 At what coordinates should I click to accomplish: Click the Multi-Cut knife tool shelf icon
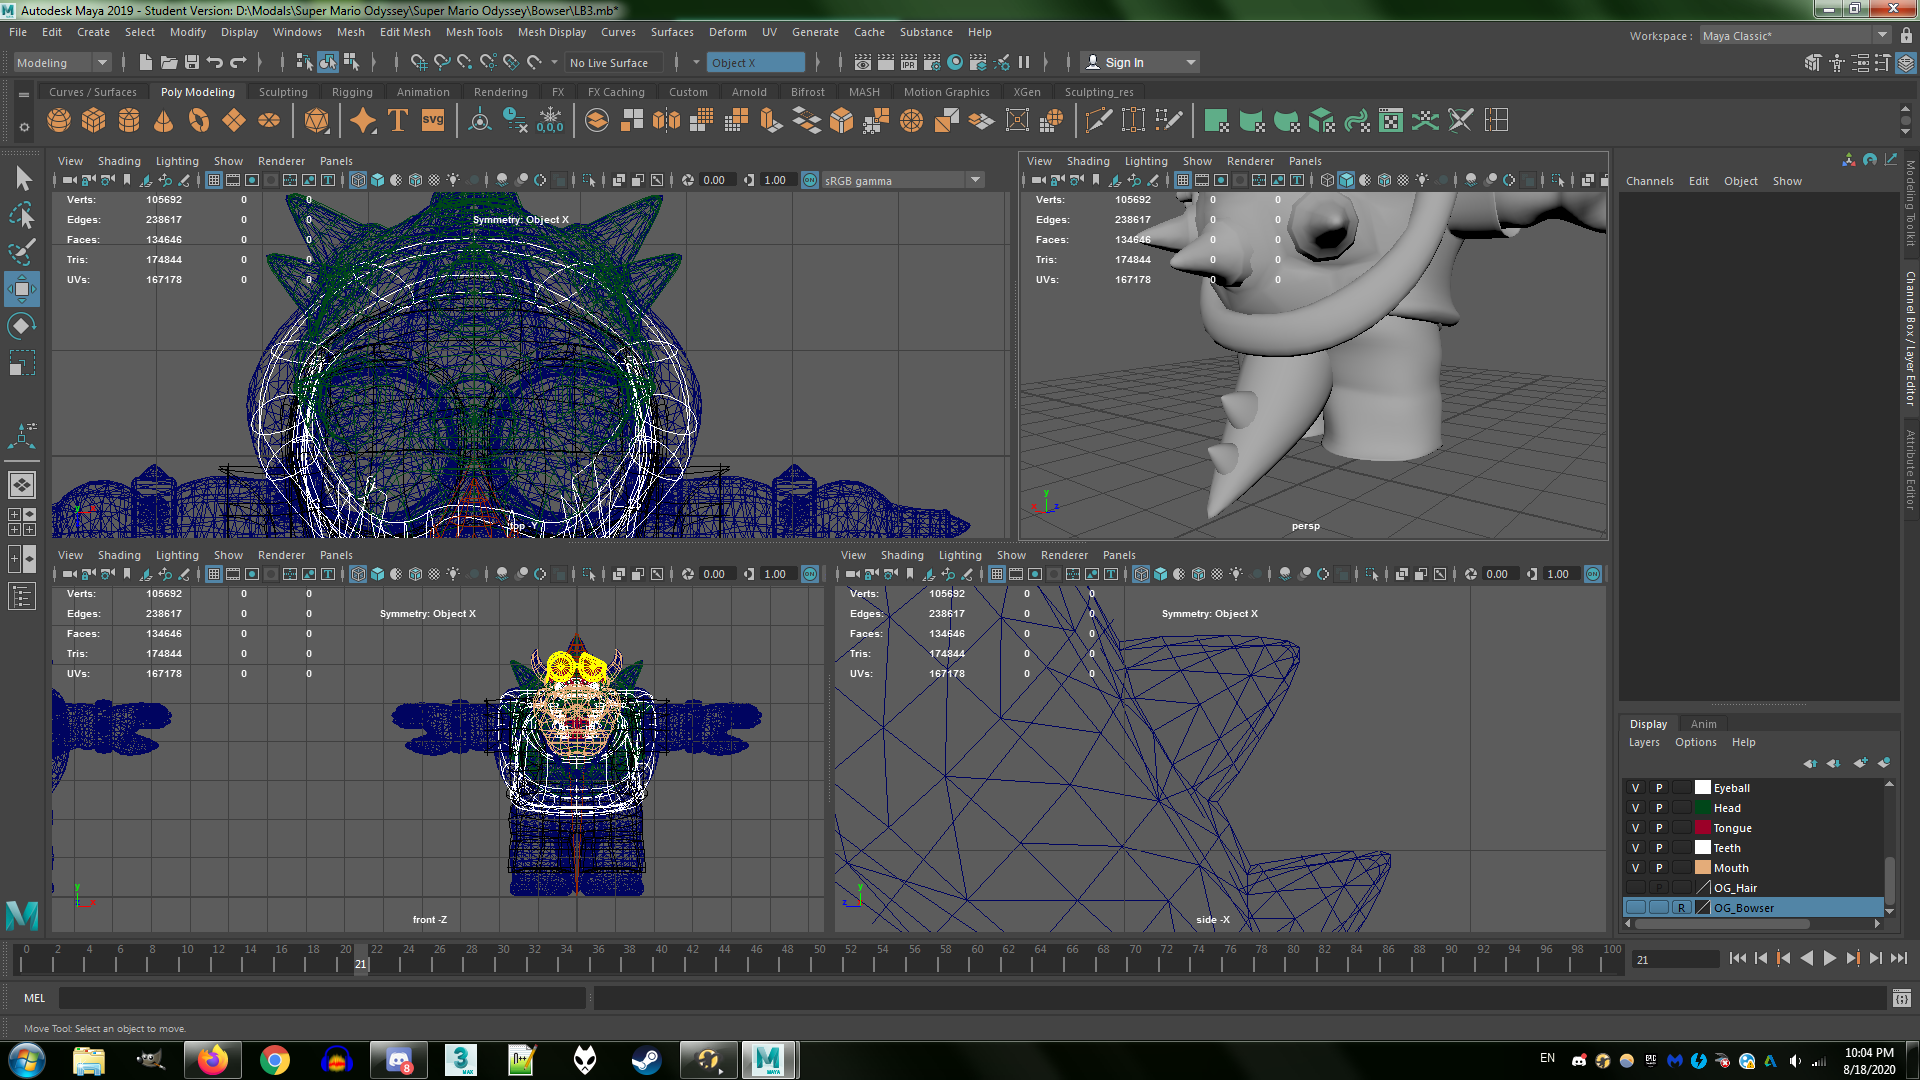[1098, 121]
